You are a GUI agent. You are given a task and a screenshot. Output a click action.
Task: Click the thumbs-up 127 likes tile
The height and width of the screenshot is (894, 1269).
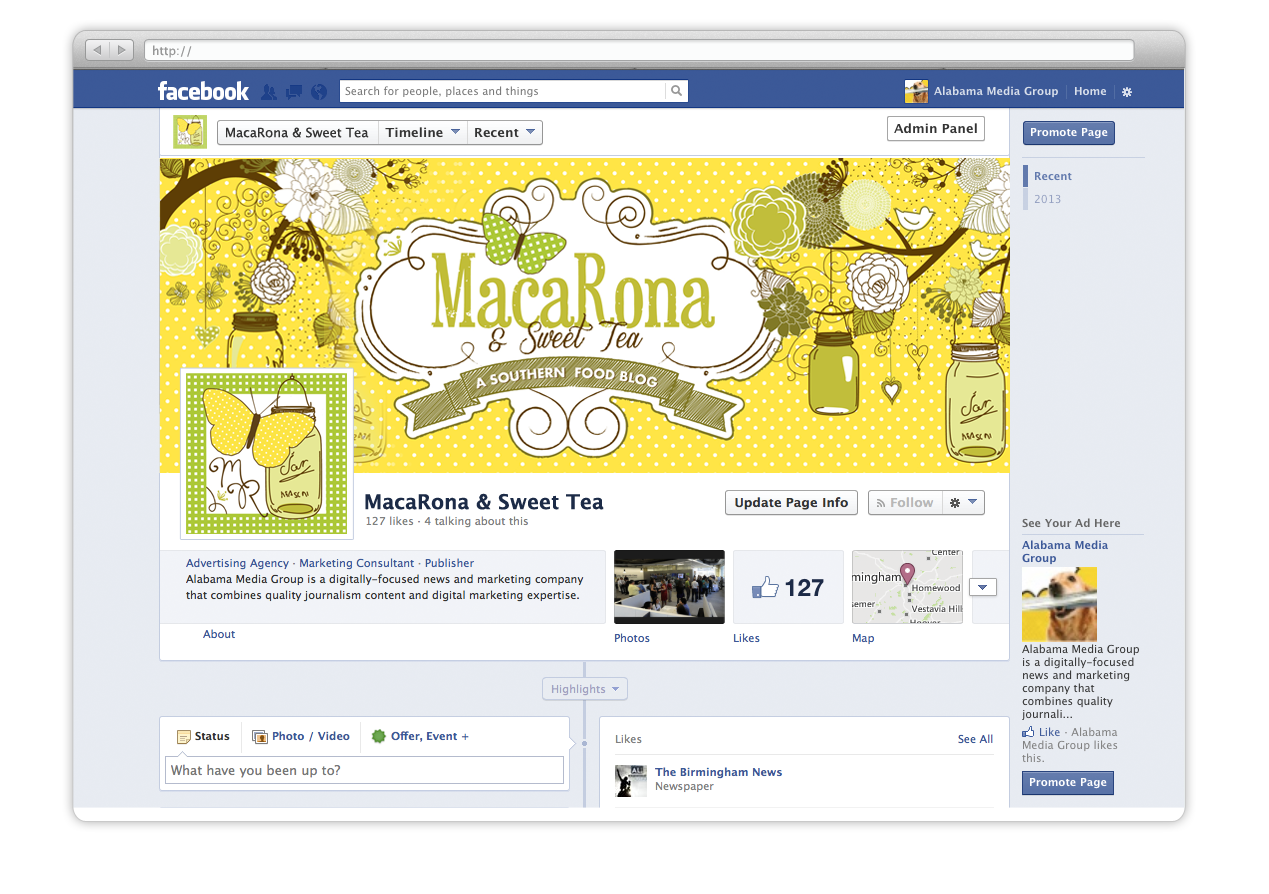788,587
